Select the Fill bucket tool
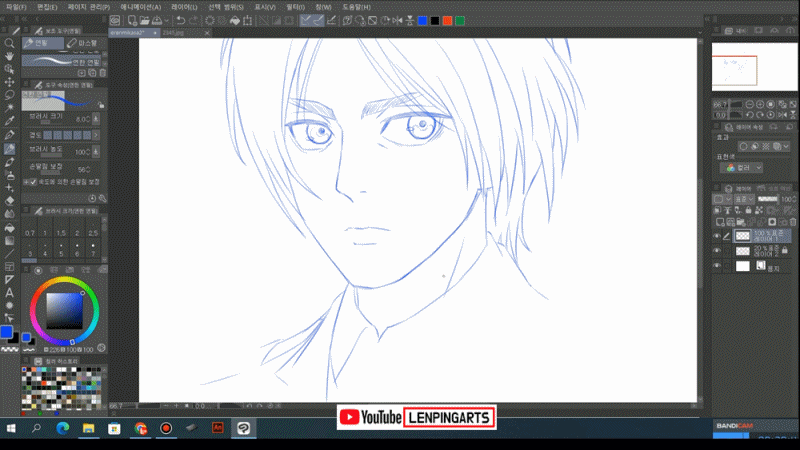 pos(9,228)
